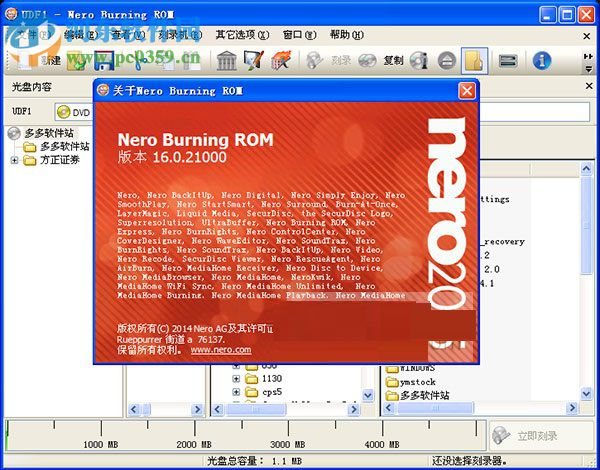This screenshot has width=600, height=470.
Task: Open the 其它选项(X) menu
Action: coord(242,35)
